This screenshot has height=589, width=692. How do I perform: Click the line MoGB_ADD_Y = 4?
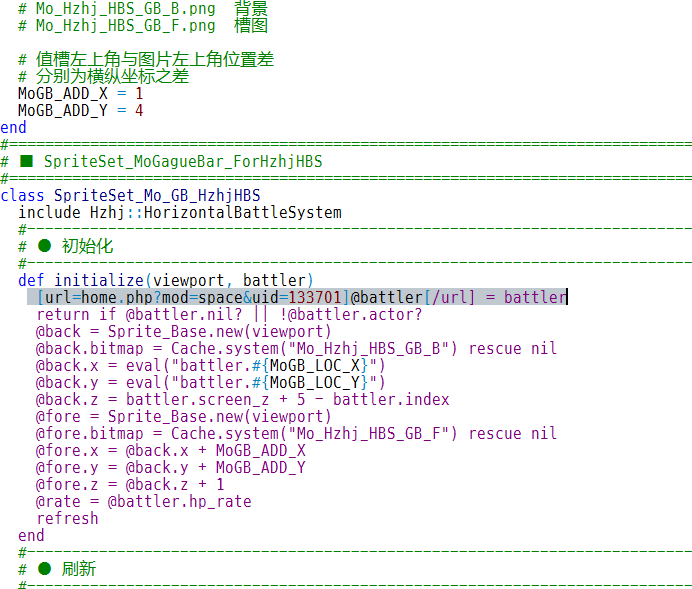[x=81, y=110]
